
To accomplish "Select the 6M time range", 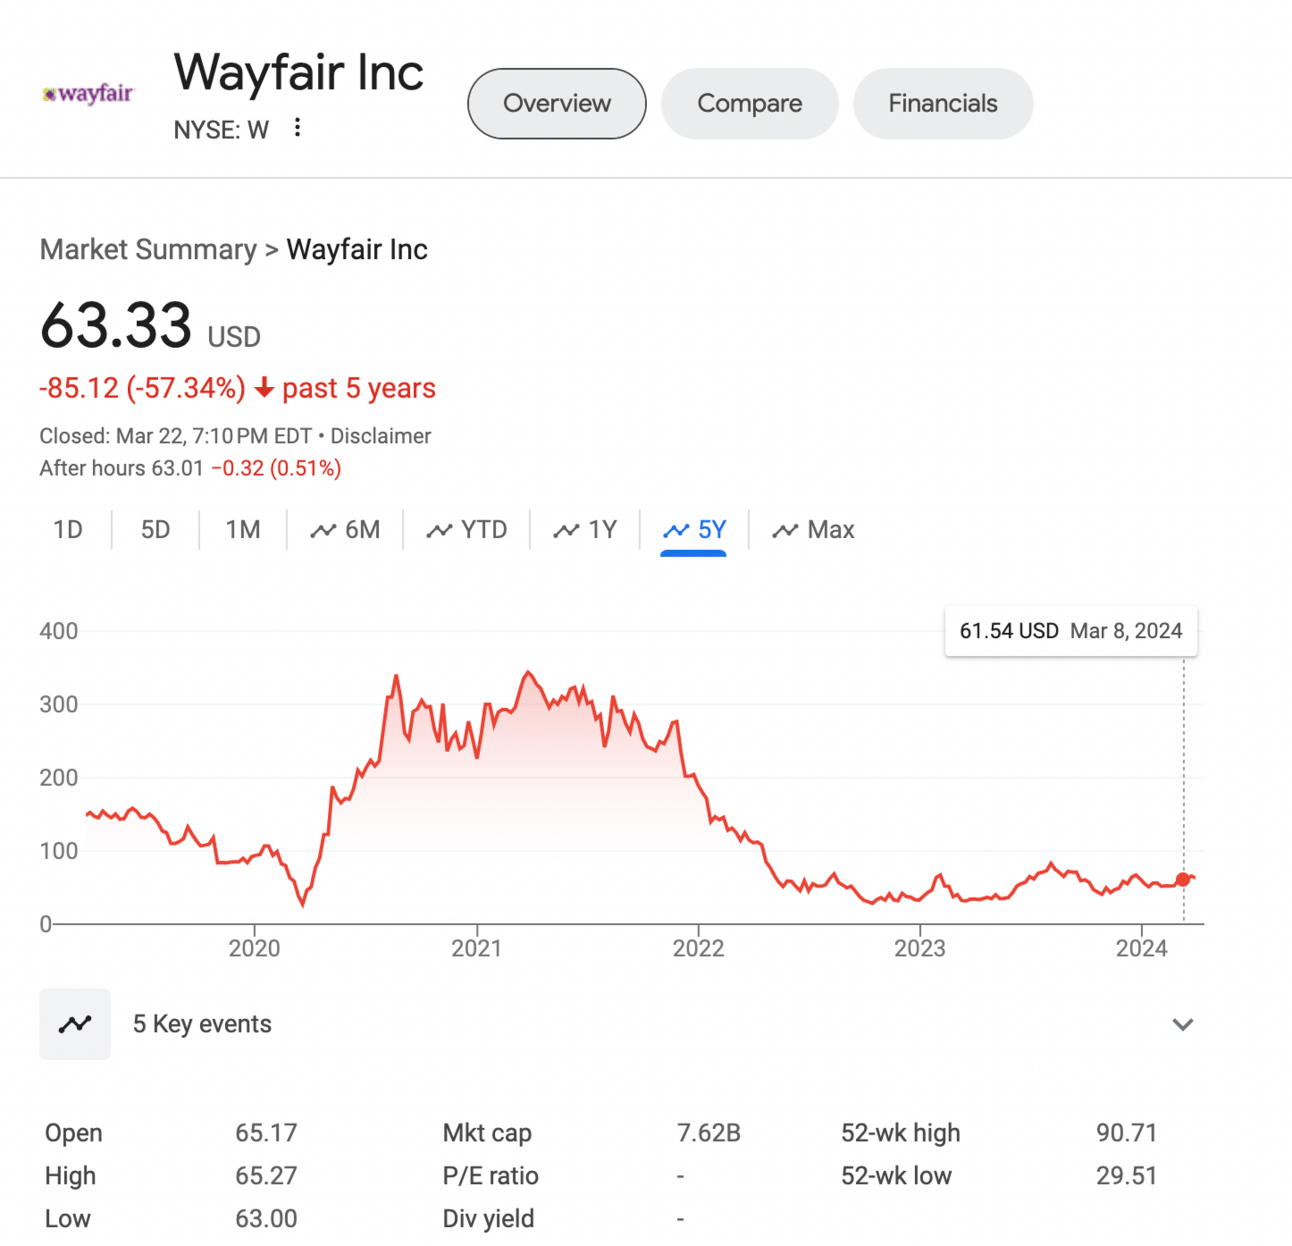I will pyautogui.click(x=346, y=530).
